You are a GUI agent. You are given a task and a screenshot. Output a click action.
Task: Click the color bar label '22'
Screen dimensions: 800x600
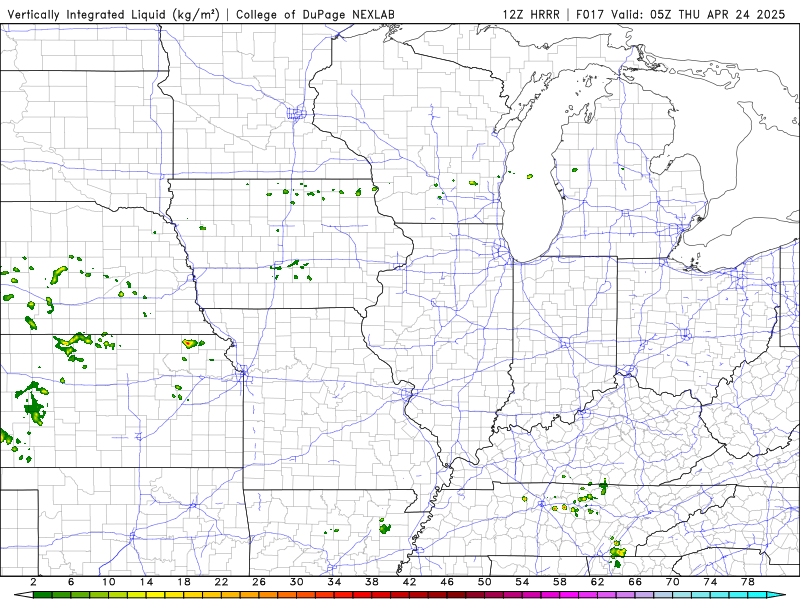pos(221,582)
